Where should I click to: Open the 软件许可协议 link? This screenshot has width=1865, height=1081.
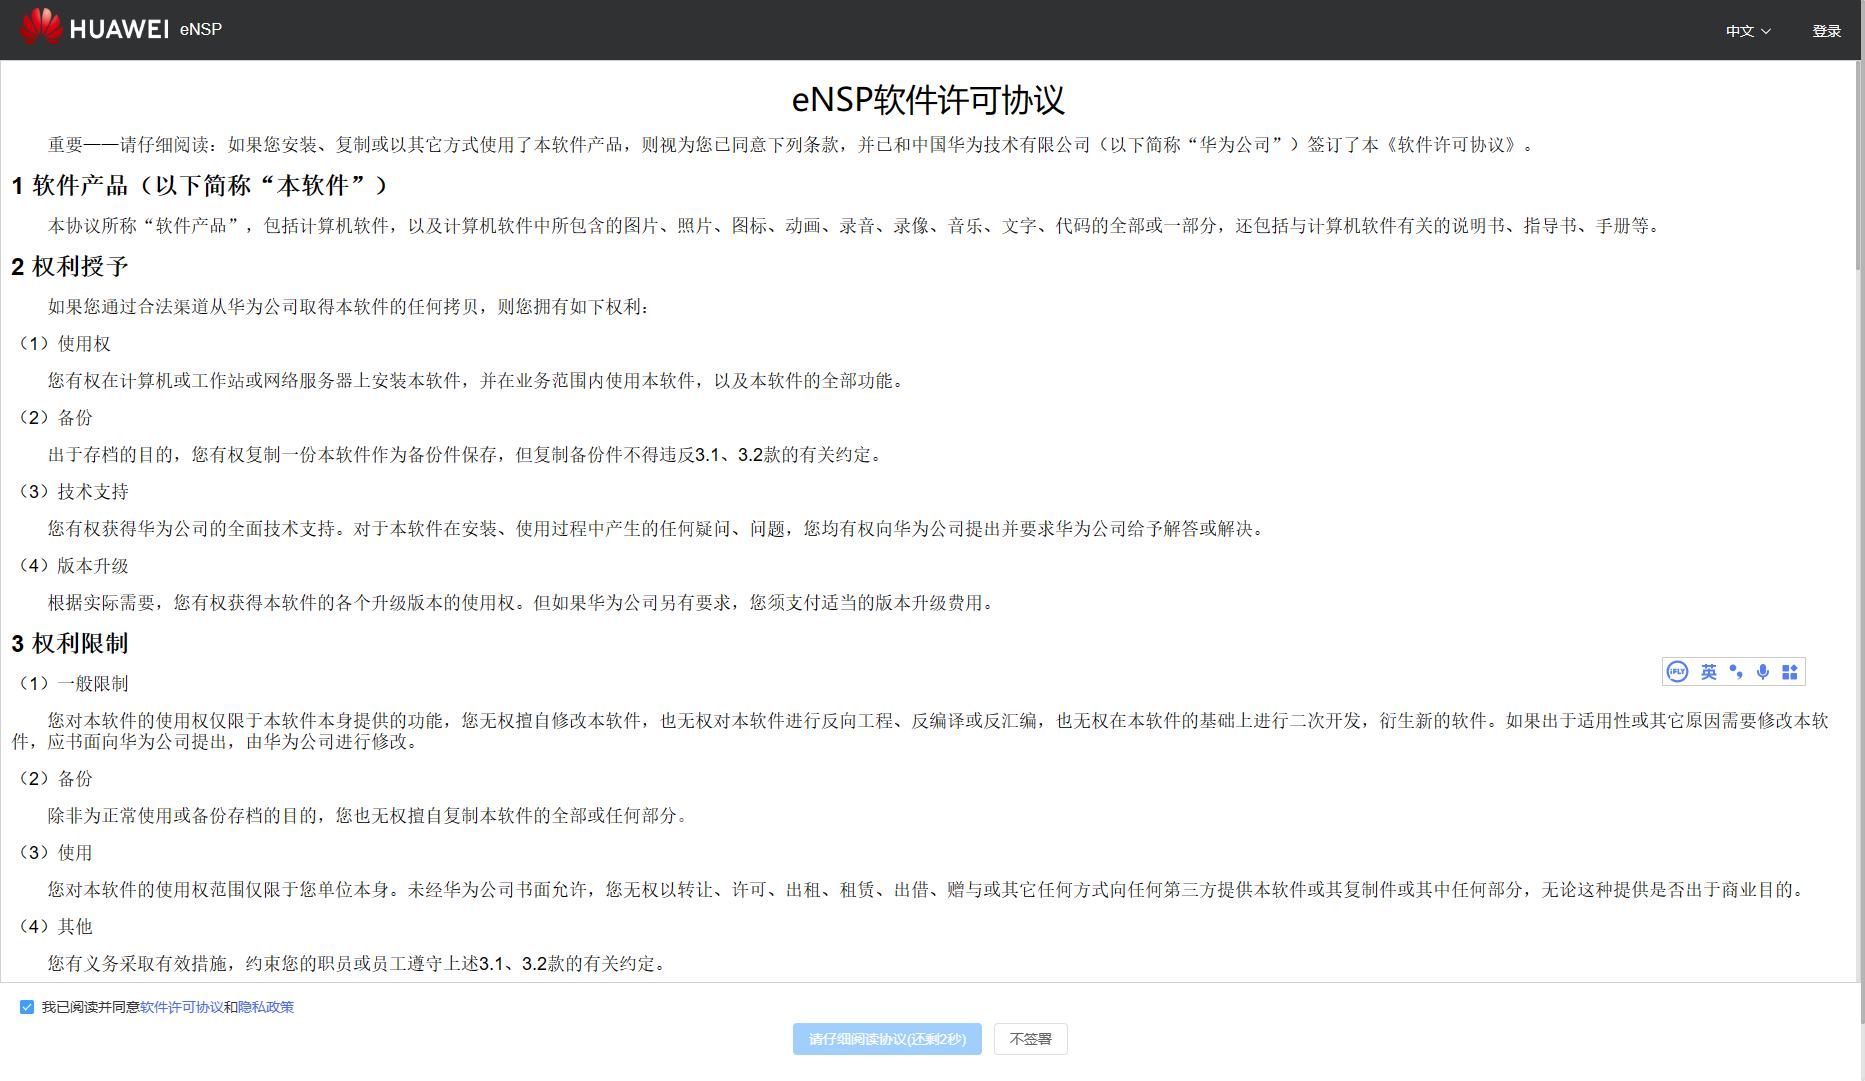click(182, 1007)
